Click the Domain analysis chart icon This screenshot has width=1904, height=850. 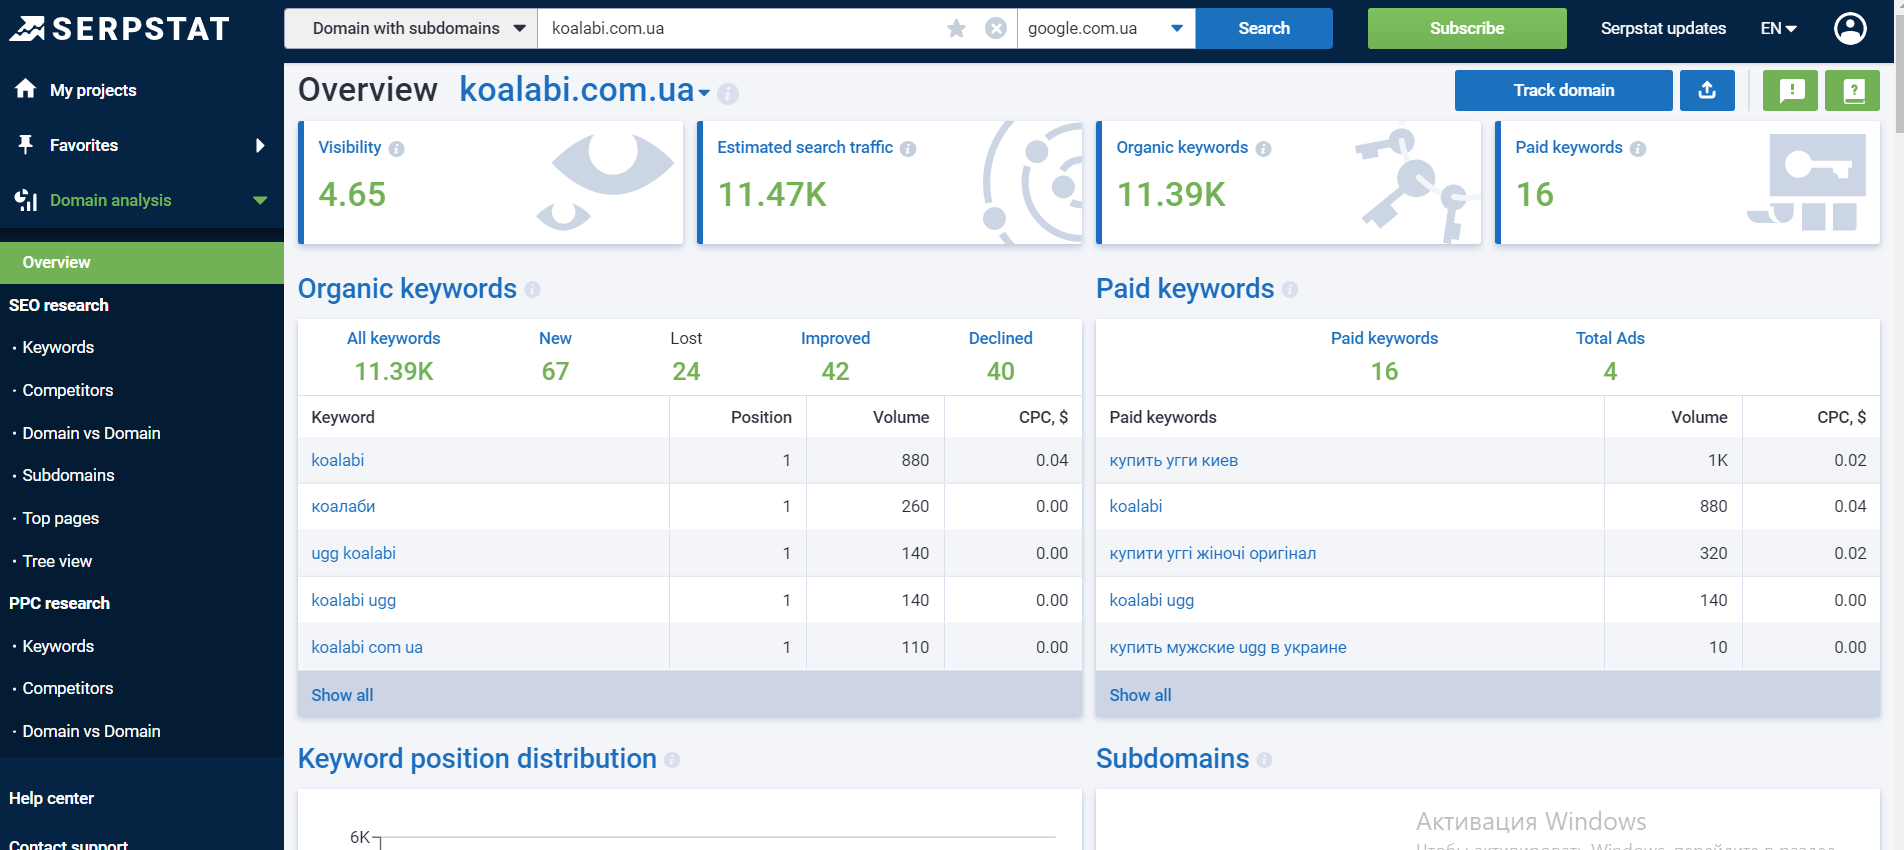26,200
